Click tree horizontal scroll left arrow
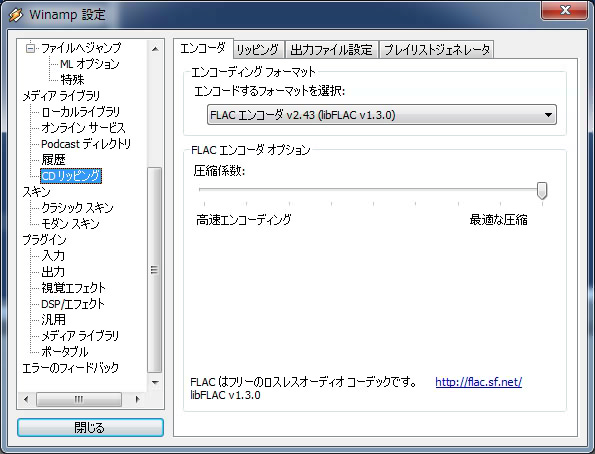 [26, 399]
